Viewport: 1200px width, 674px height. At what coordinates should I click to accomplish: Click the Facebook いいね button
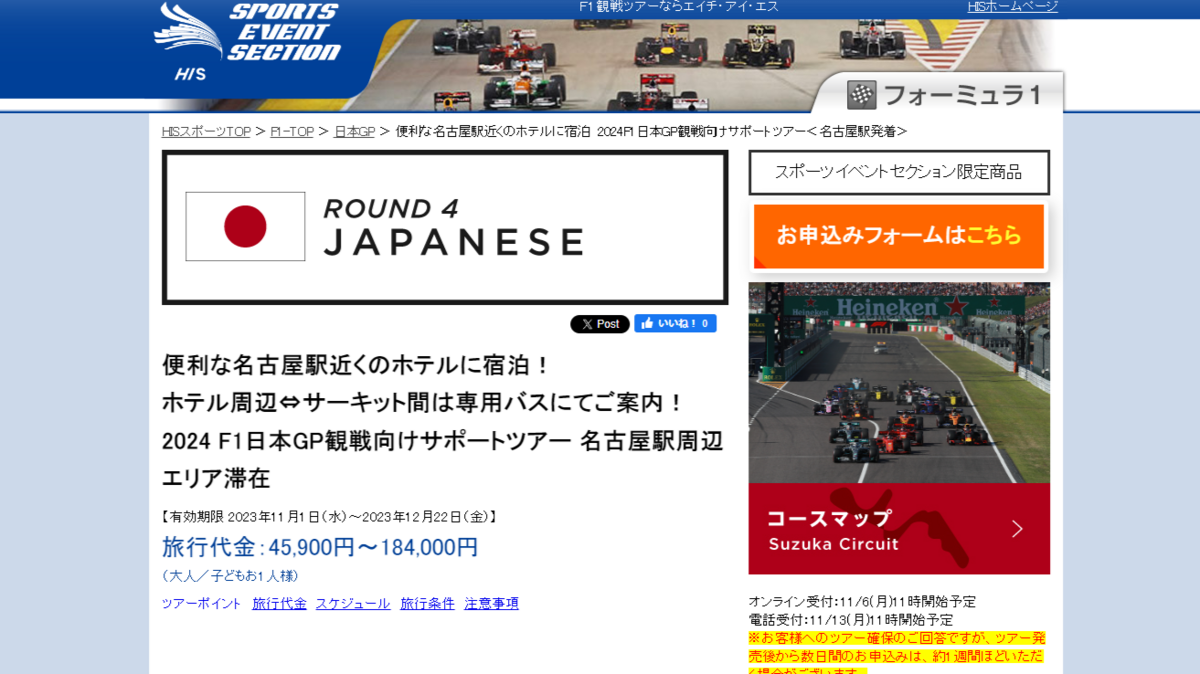pyautogui.click(x=675, y=324)
